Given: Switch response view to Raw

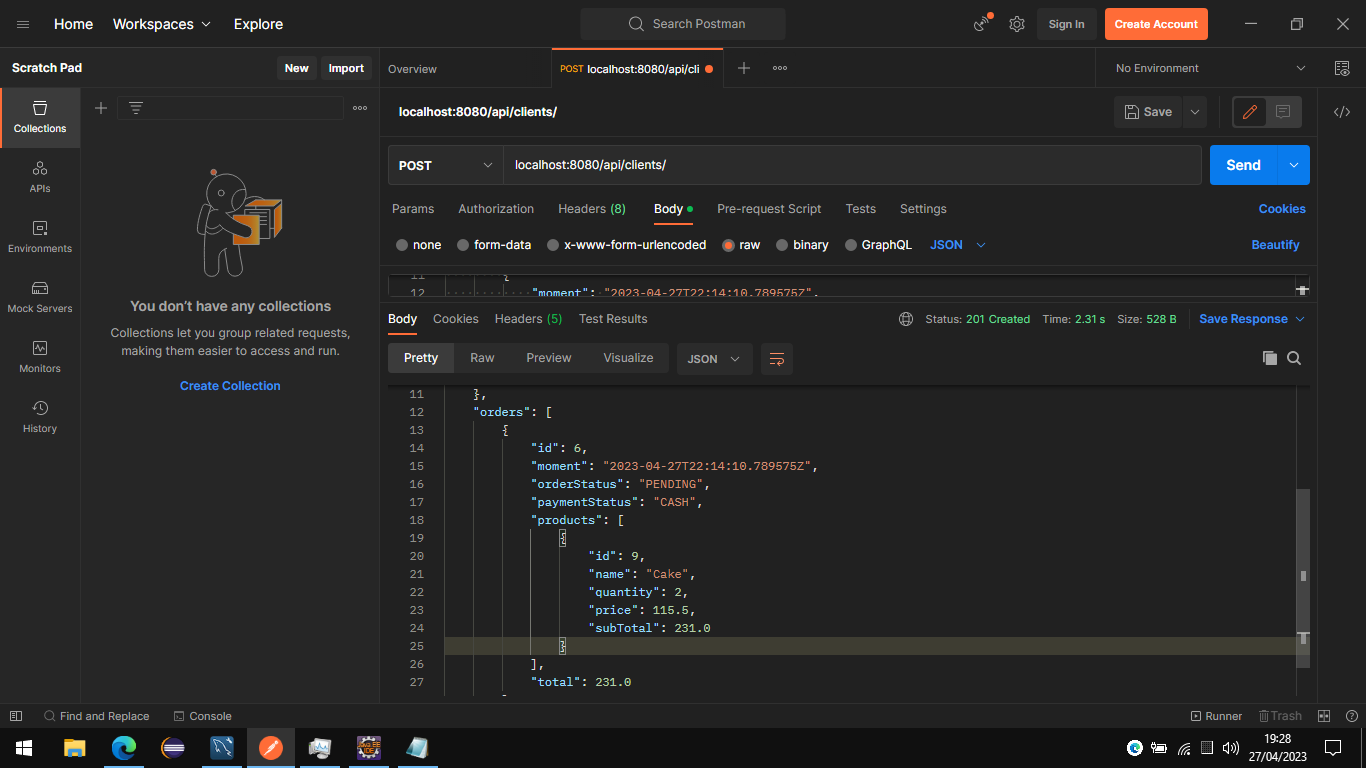Looking at the screenshot, I should click(x=482, y=358).
